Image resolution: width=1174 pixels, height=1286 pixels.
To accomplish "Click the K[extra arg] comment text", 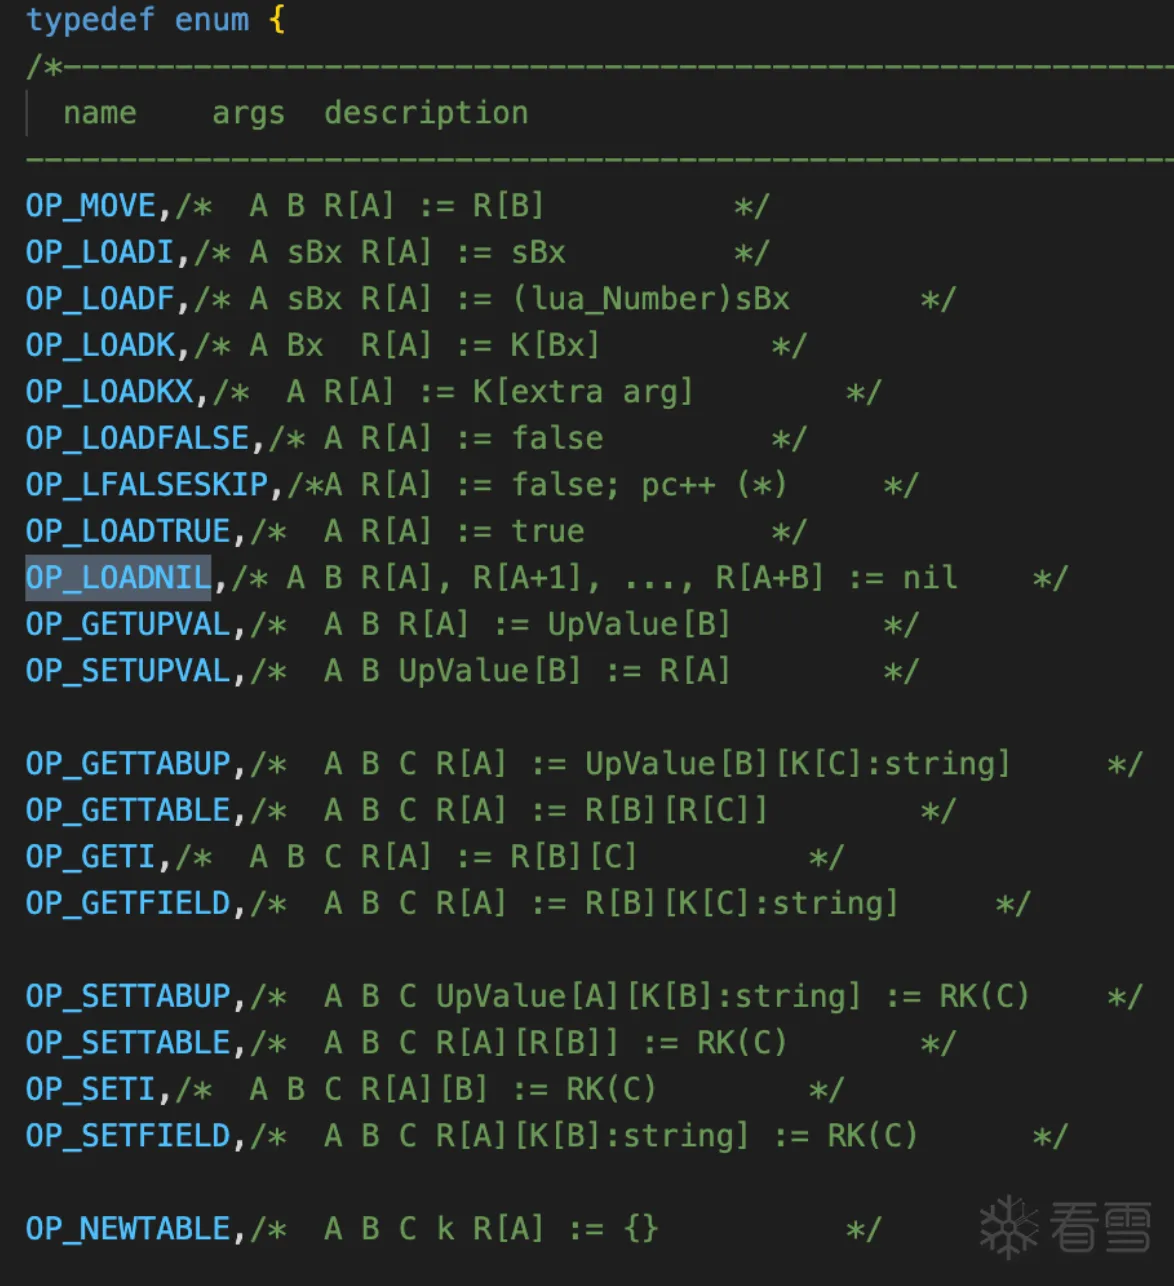I will pyautogui.click(x=583, y=391).
